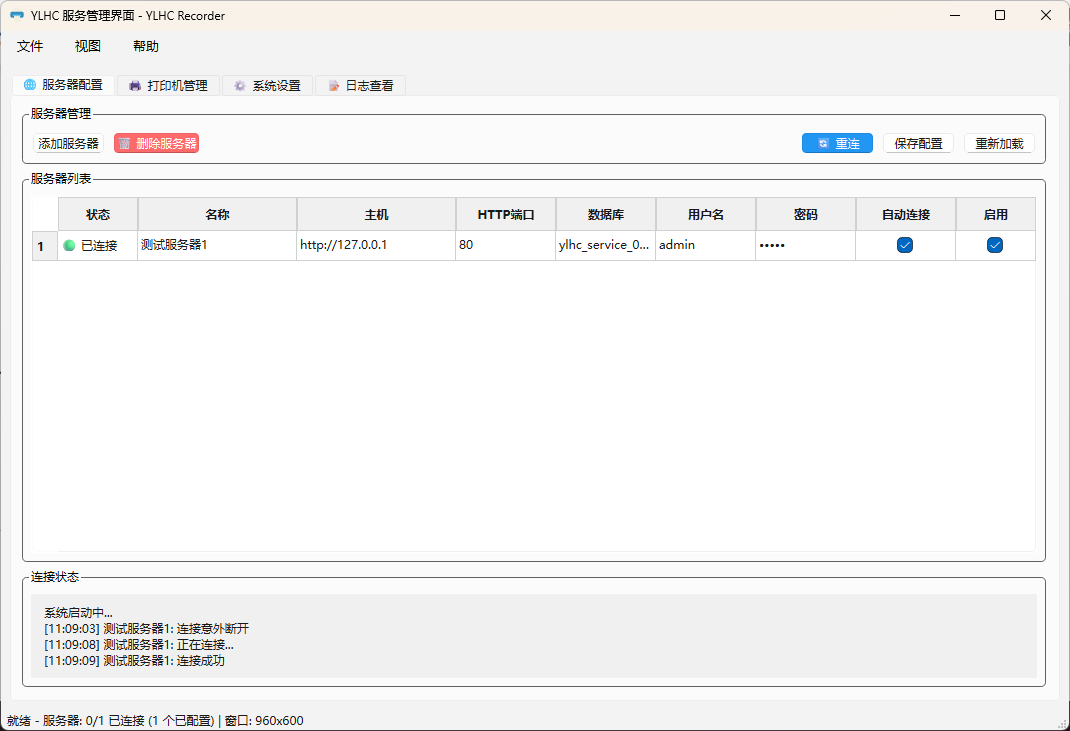Click the notepad icon on 日志查看 tab
Viewport: 1070px width, 731px height.
[334, 86]
